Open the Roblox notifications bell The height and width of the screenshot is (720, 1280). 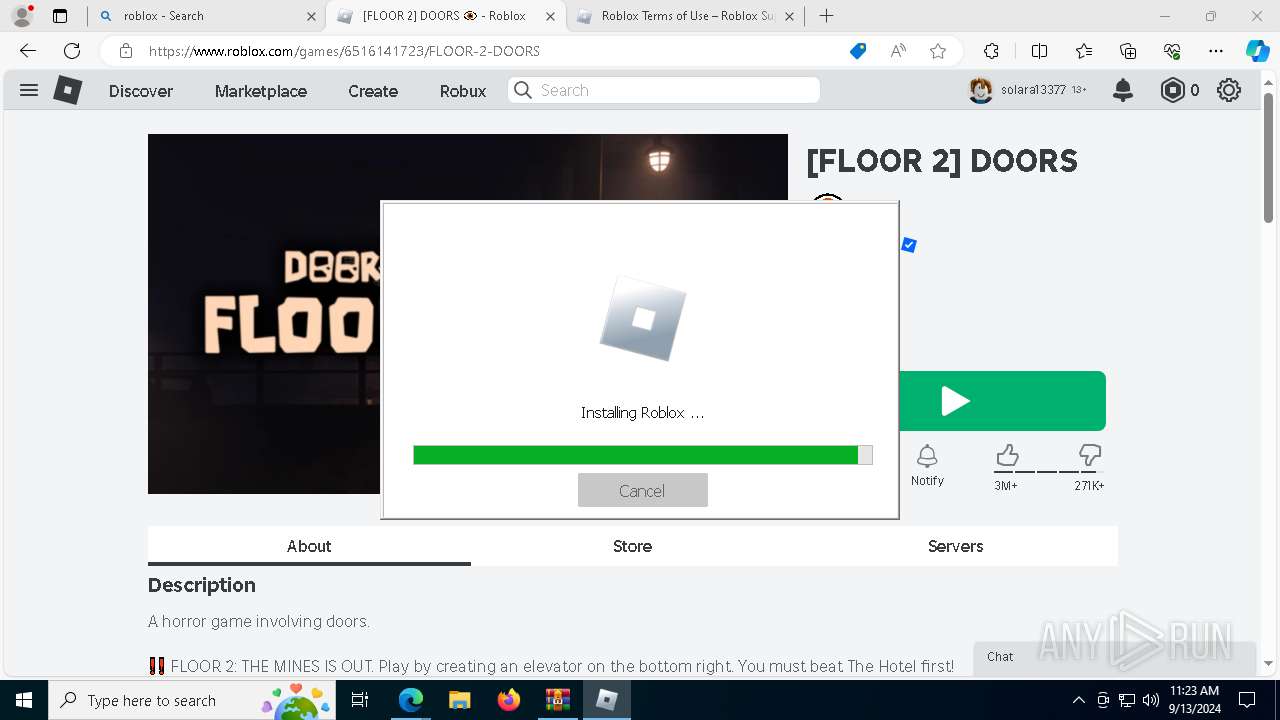1123,90
